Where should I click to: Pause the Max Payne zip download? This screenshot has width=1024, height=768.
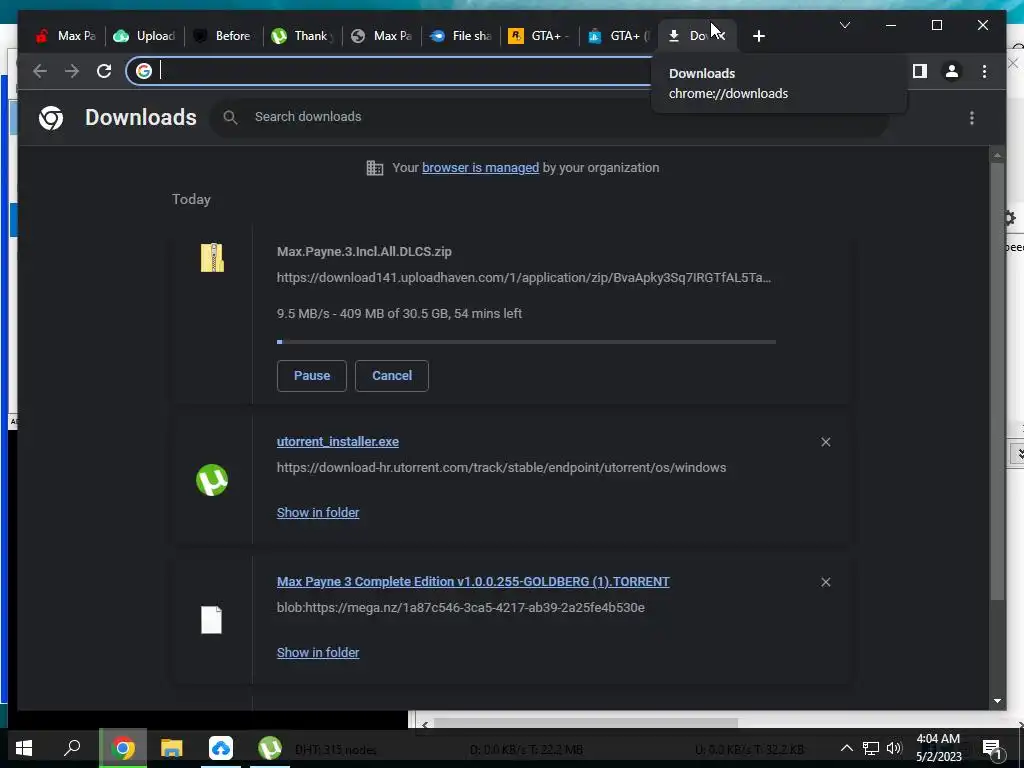click(312, 376)
